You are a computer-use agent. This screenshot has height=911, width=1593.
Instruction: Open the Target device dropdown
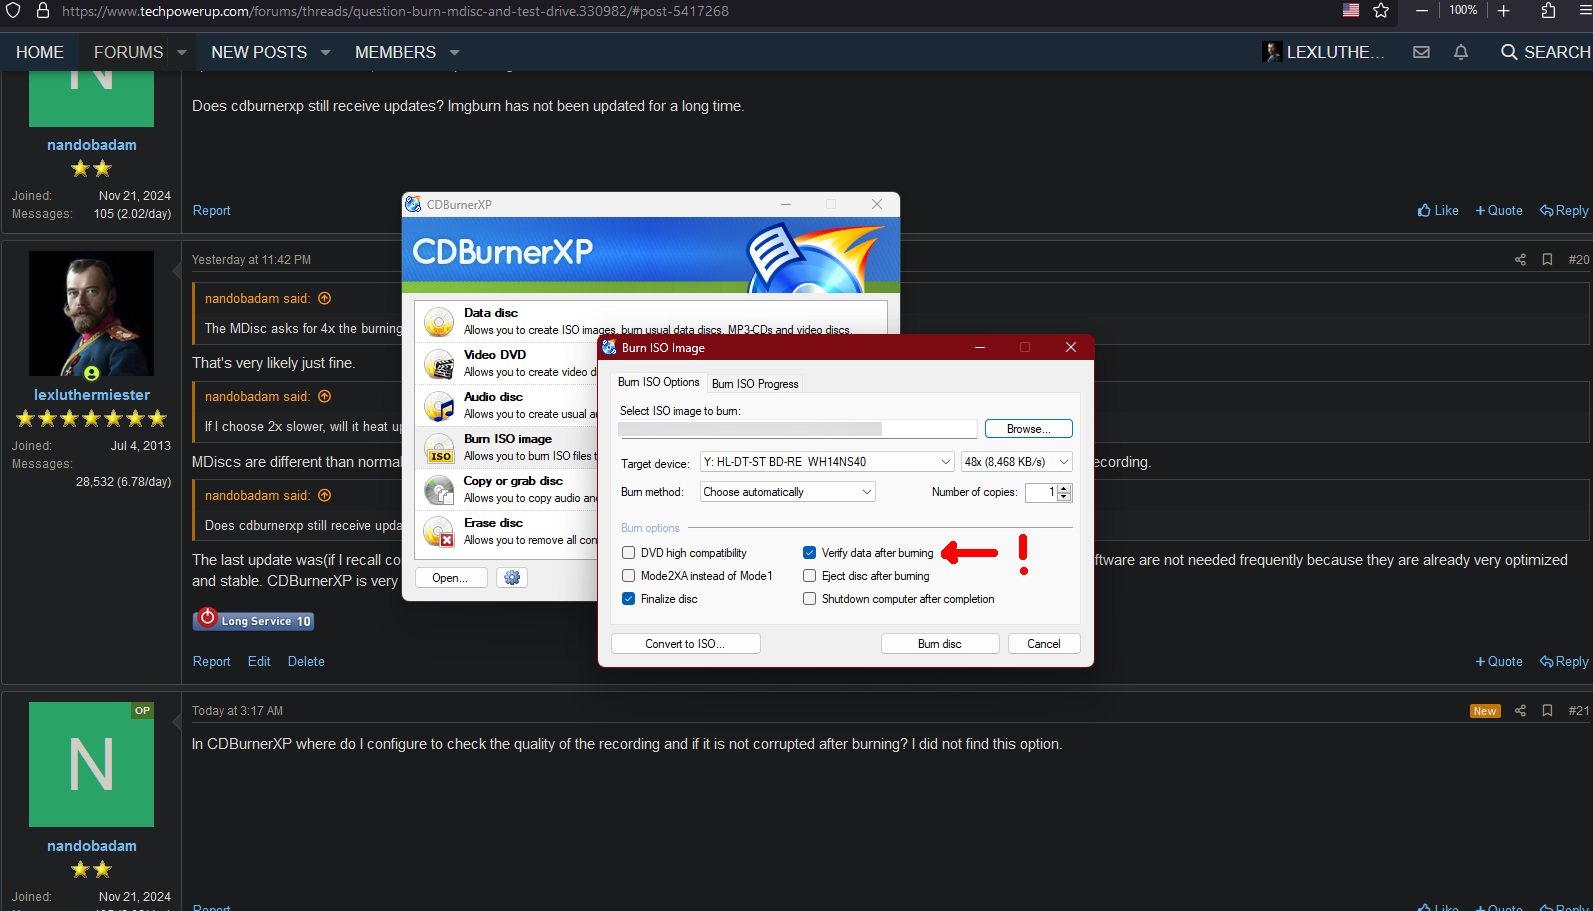[827, 462]
